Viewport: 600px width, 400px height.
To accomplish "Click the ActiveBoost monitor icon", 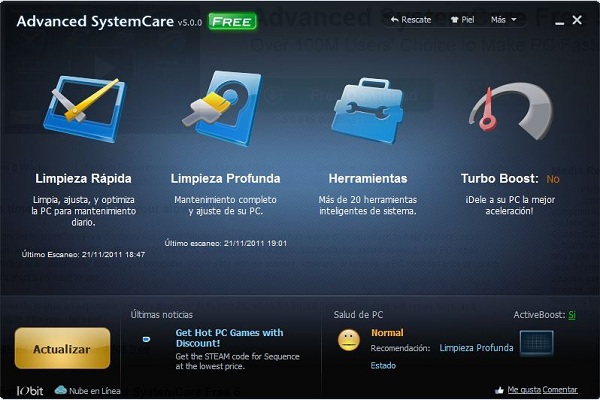I will pyautogui.click(x=536, y=343).
